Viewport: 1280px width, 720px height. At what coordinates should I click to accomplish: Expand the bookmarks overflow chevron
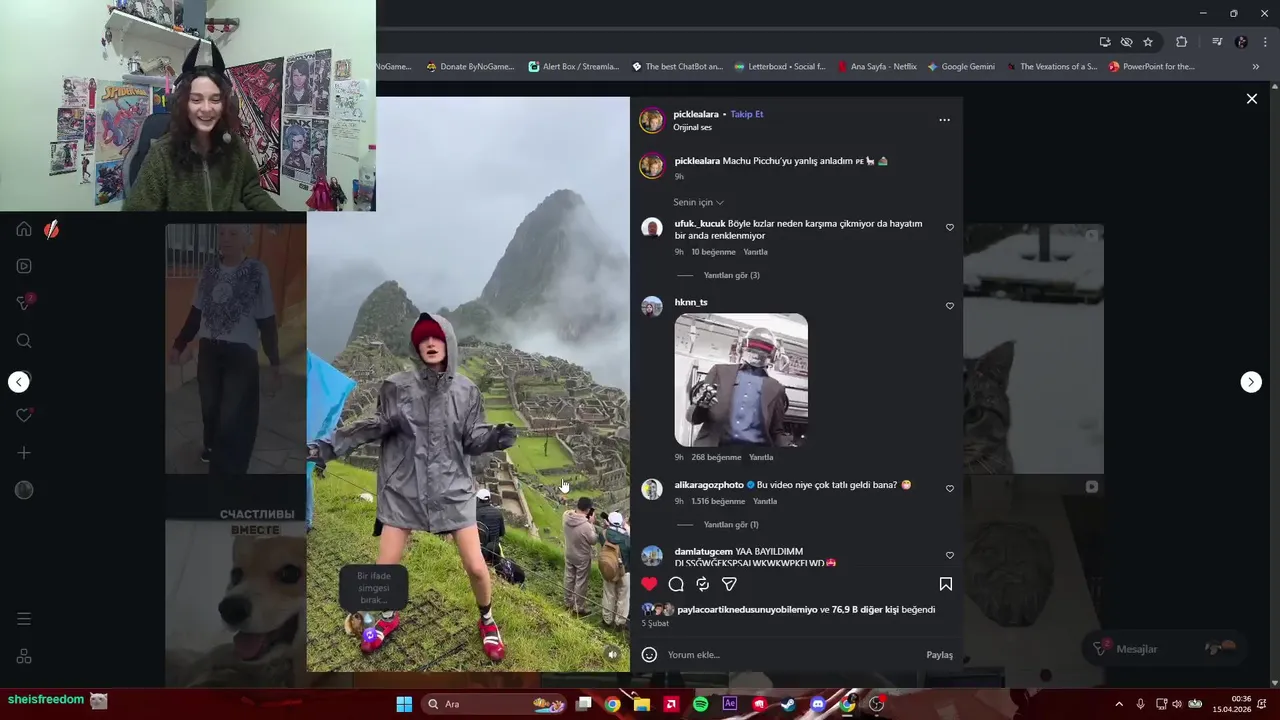pos(1255,67)
